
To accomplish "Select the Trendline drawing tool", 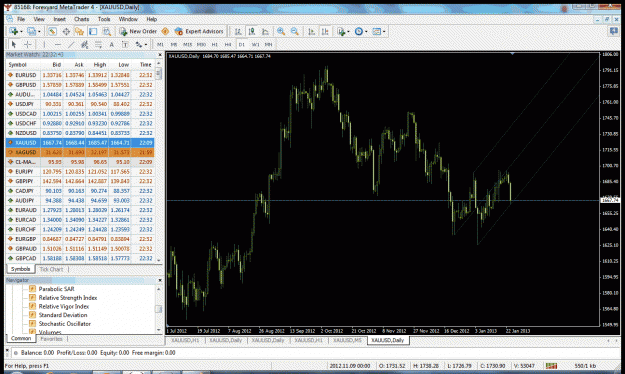I will [x=71, y=44].
